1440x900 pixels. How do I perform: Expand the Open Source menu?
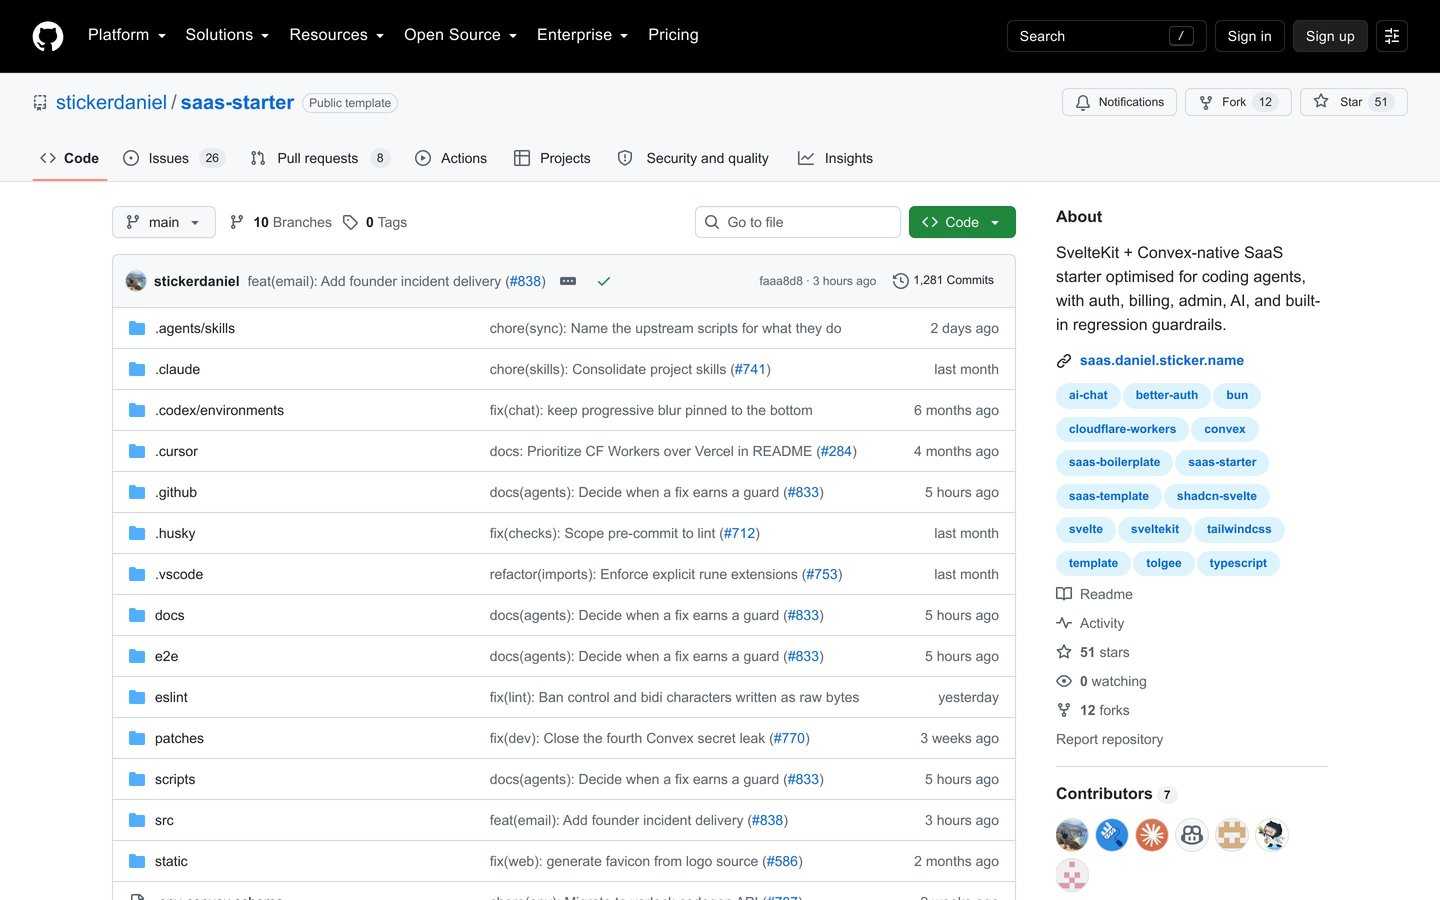461,35
